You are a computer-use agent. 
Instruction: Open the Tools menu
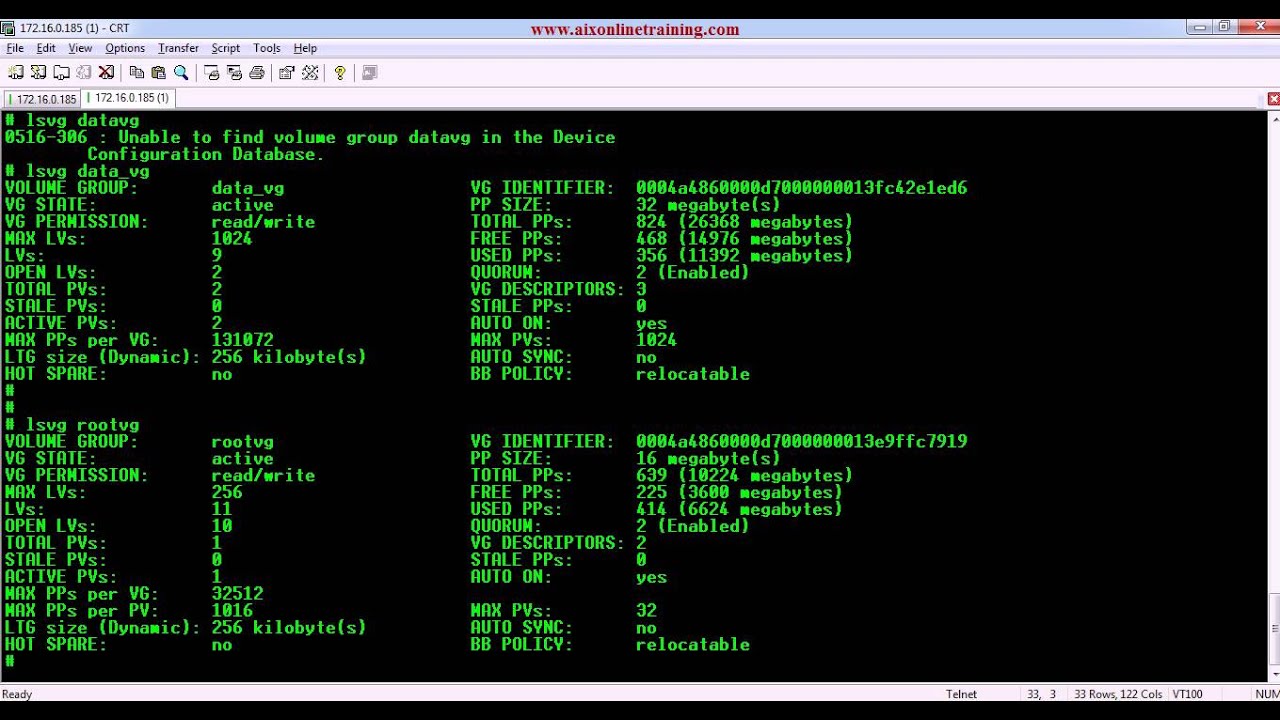point(267,48)
